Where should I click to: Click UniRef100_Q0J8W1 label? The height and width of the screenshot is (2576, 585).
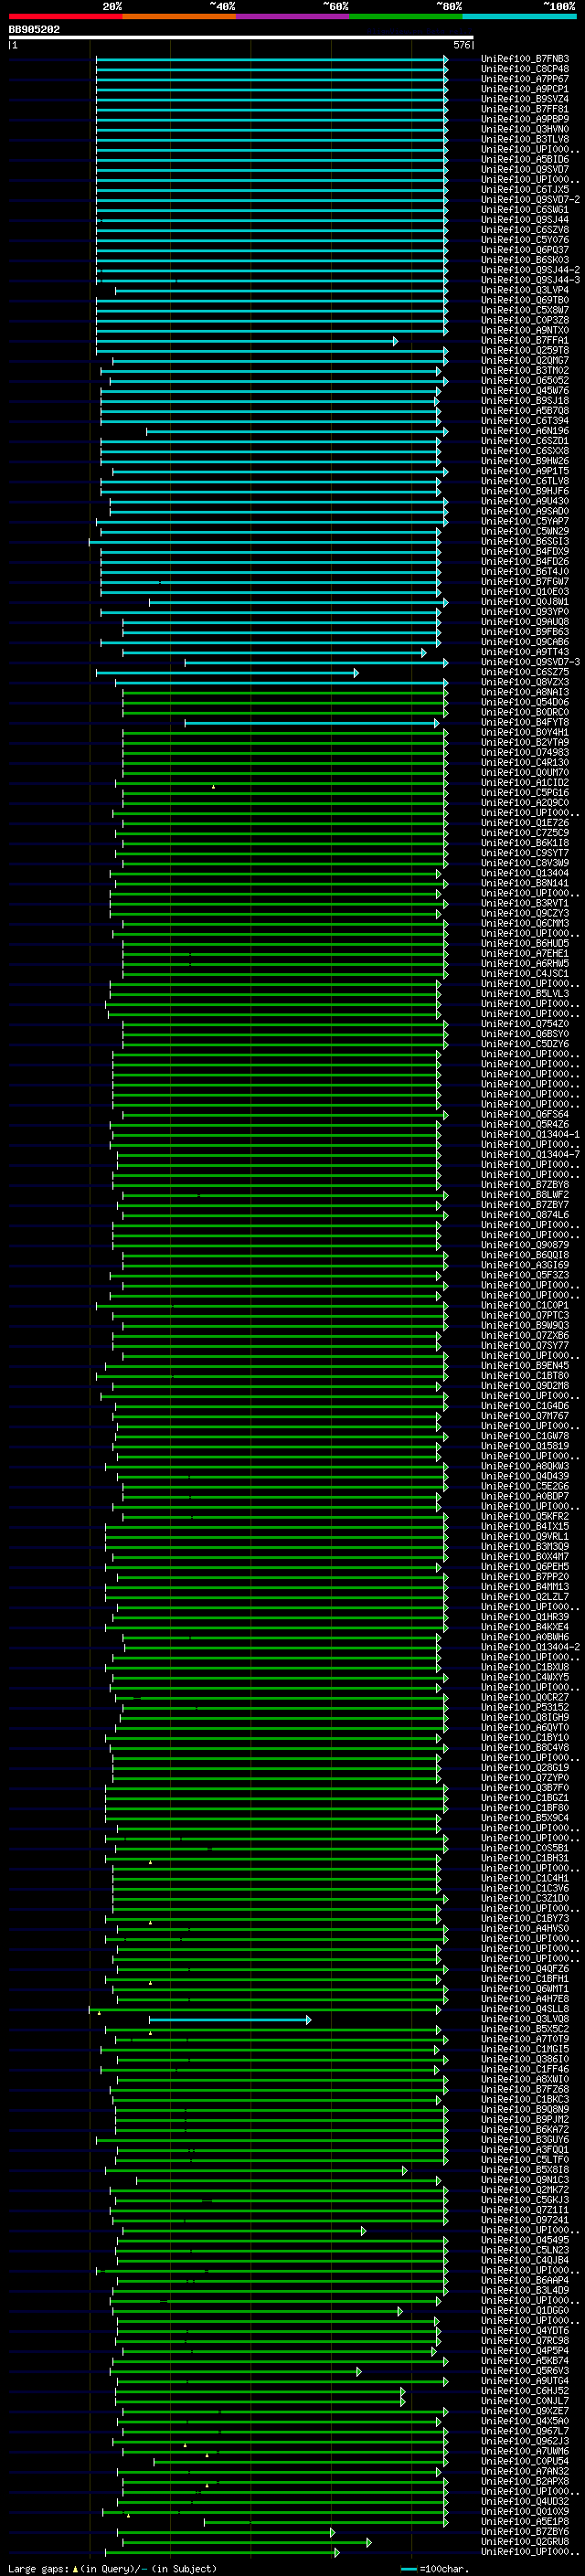(525, 601)
